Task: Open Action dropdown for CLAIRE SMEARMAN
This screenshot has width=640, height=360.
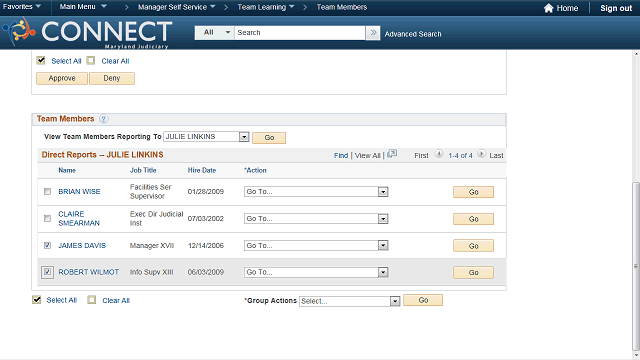Action: (316, 219)
